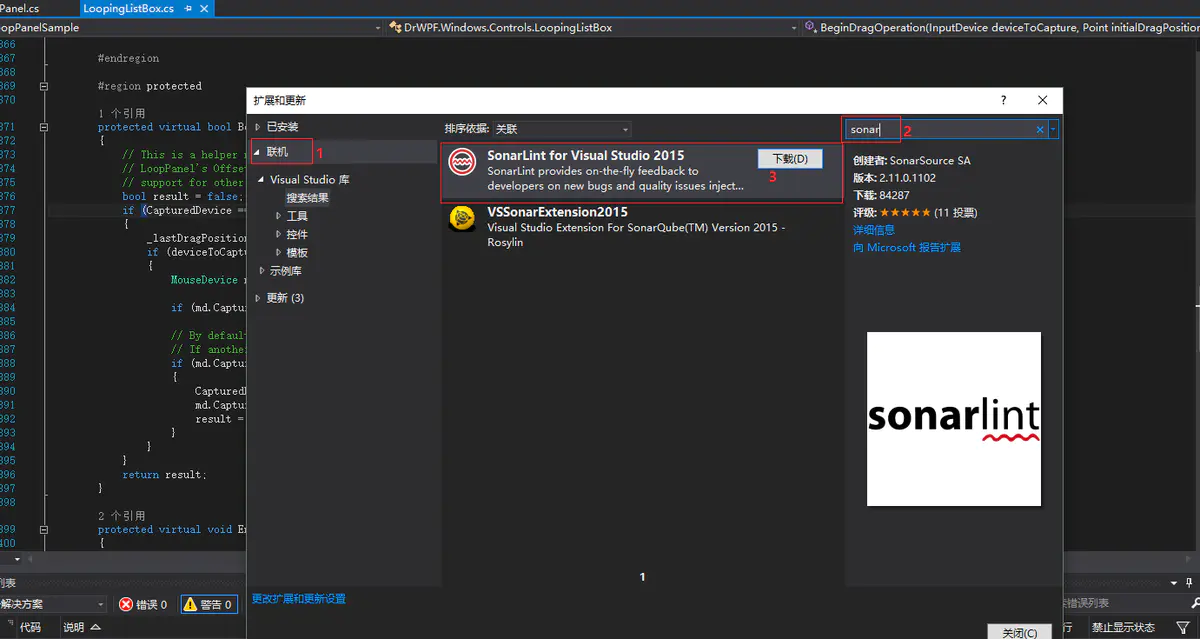The image size is (1200, 639).
Task: Open the sort by 关联 dropdown
Action: pos(562,129)
